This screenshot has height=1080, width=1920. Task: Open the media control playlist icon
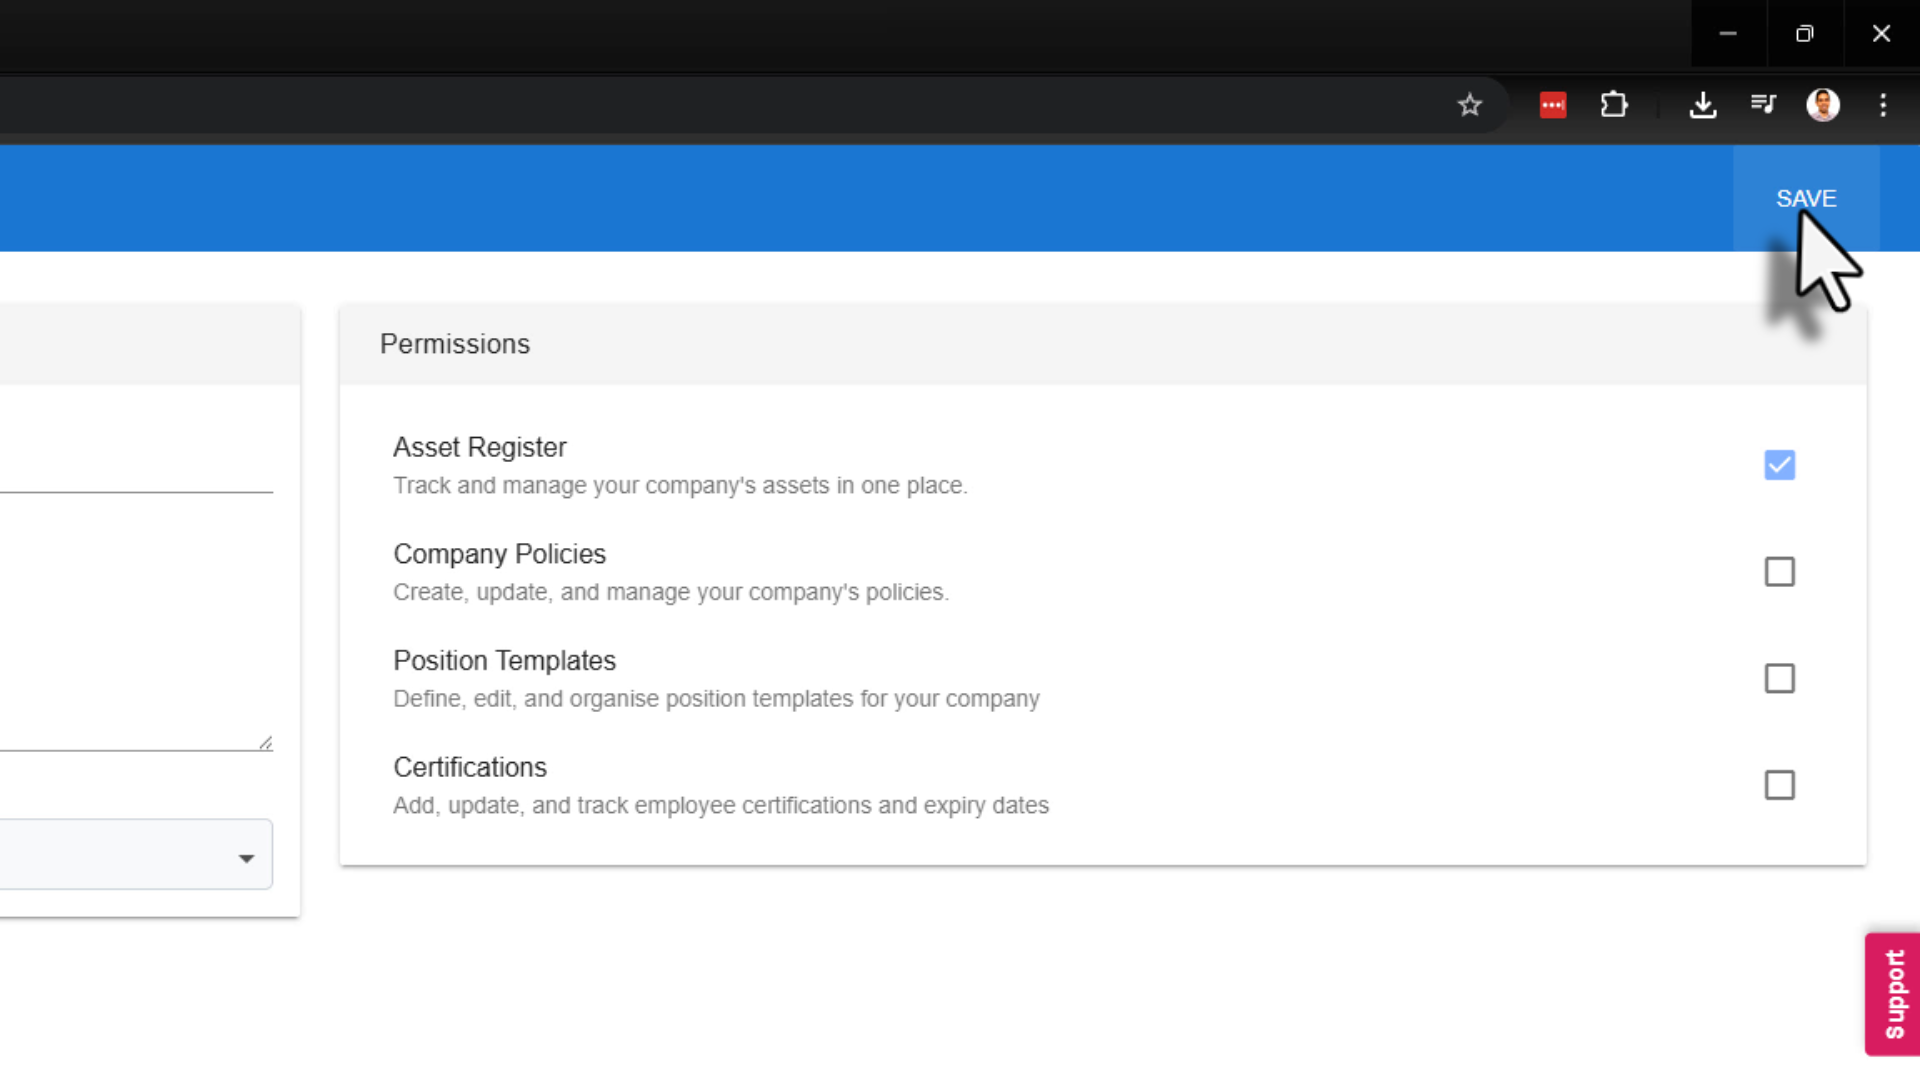1763,104
